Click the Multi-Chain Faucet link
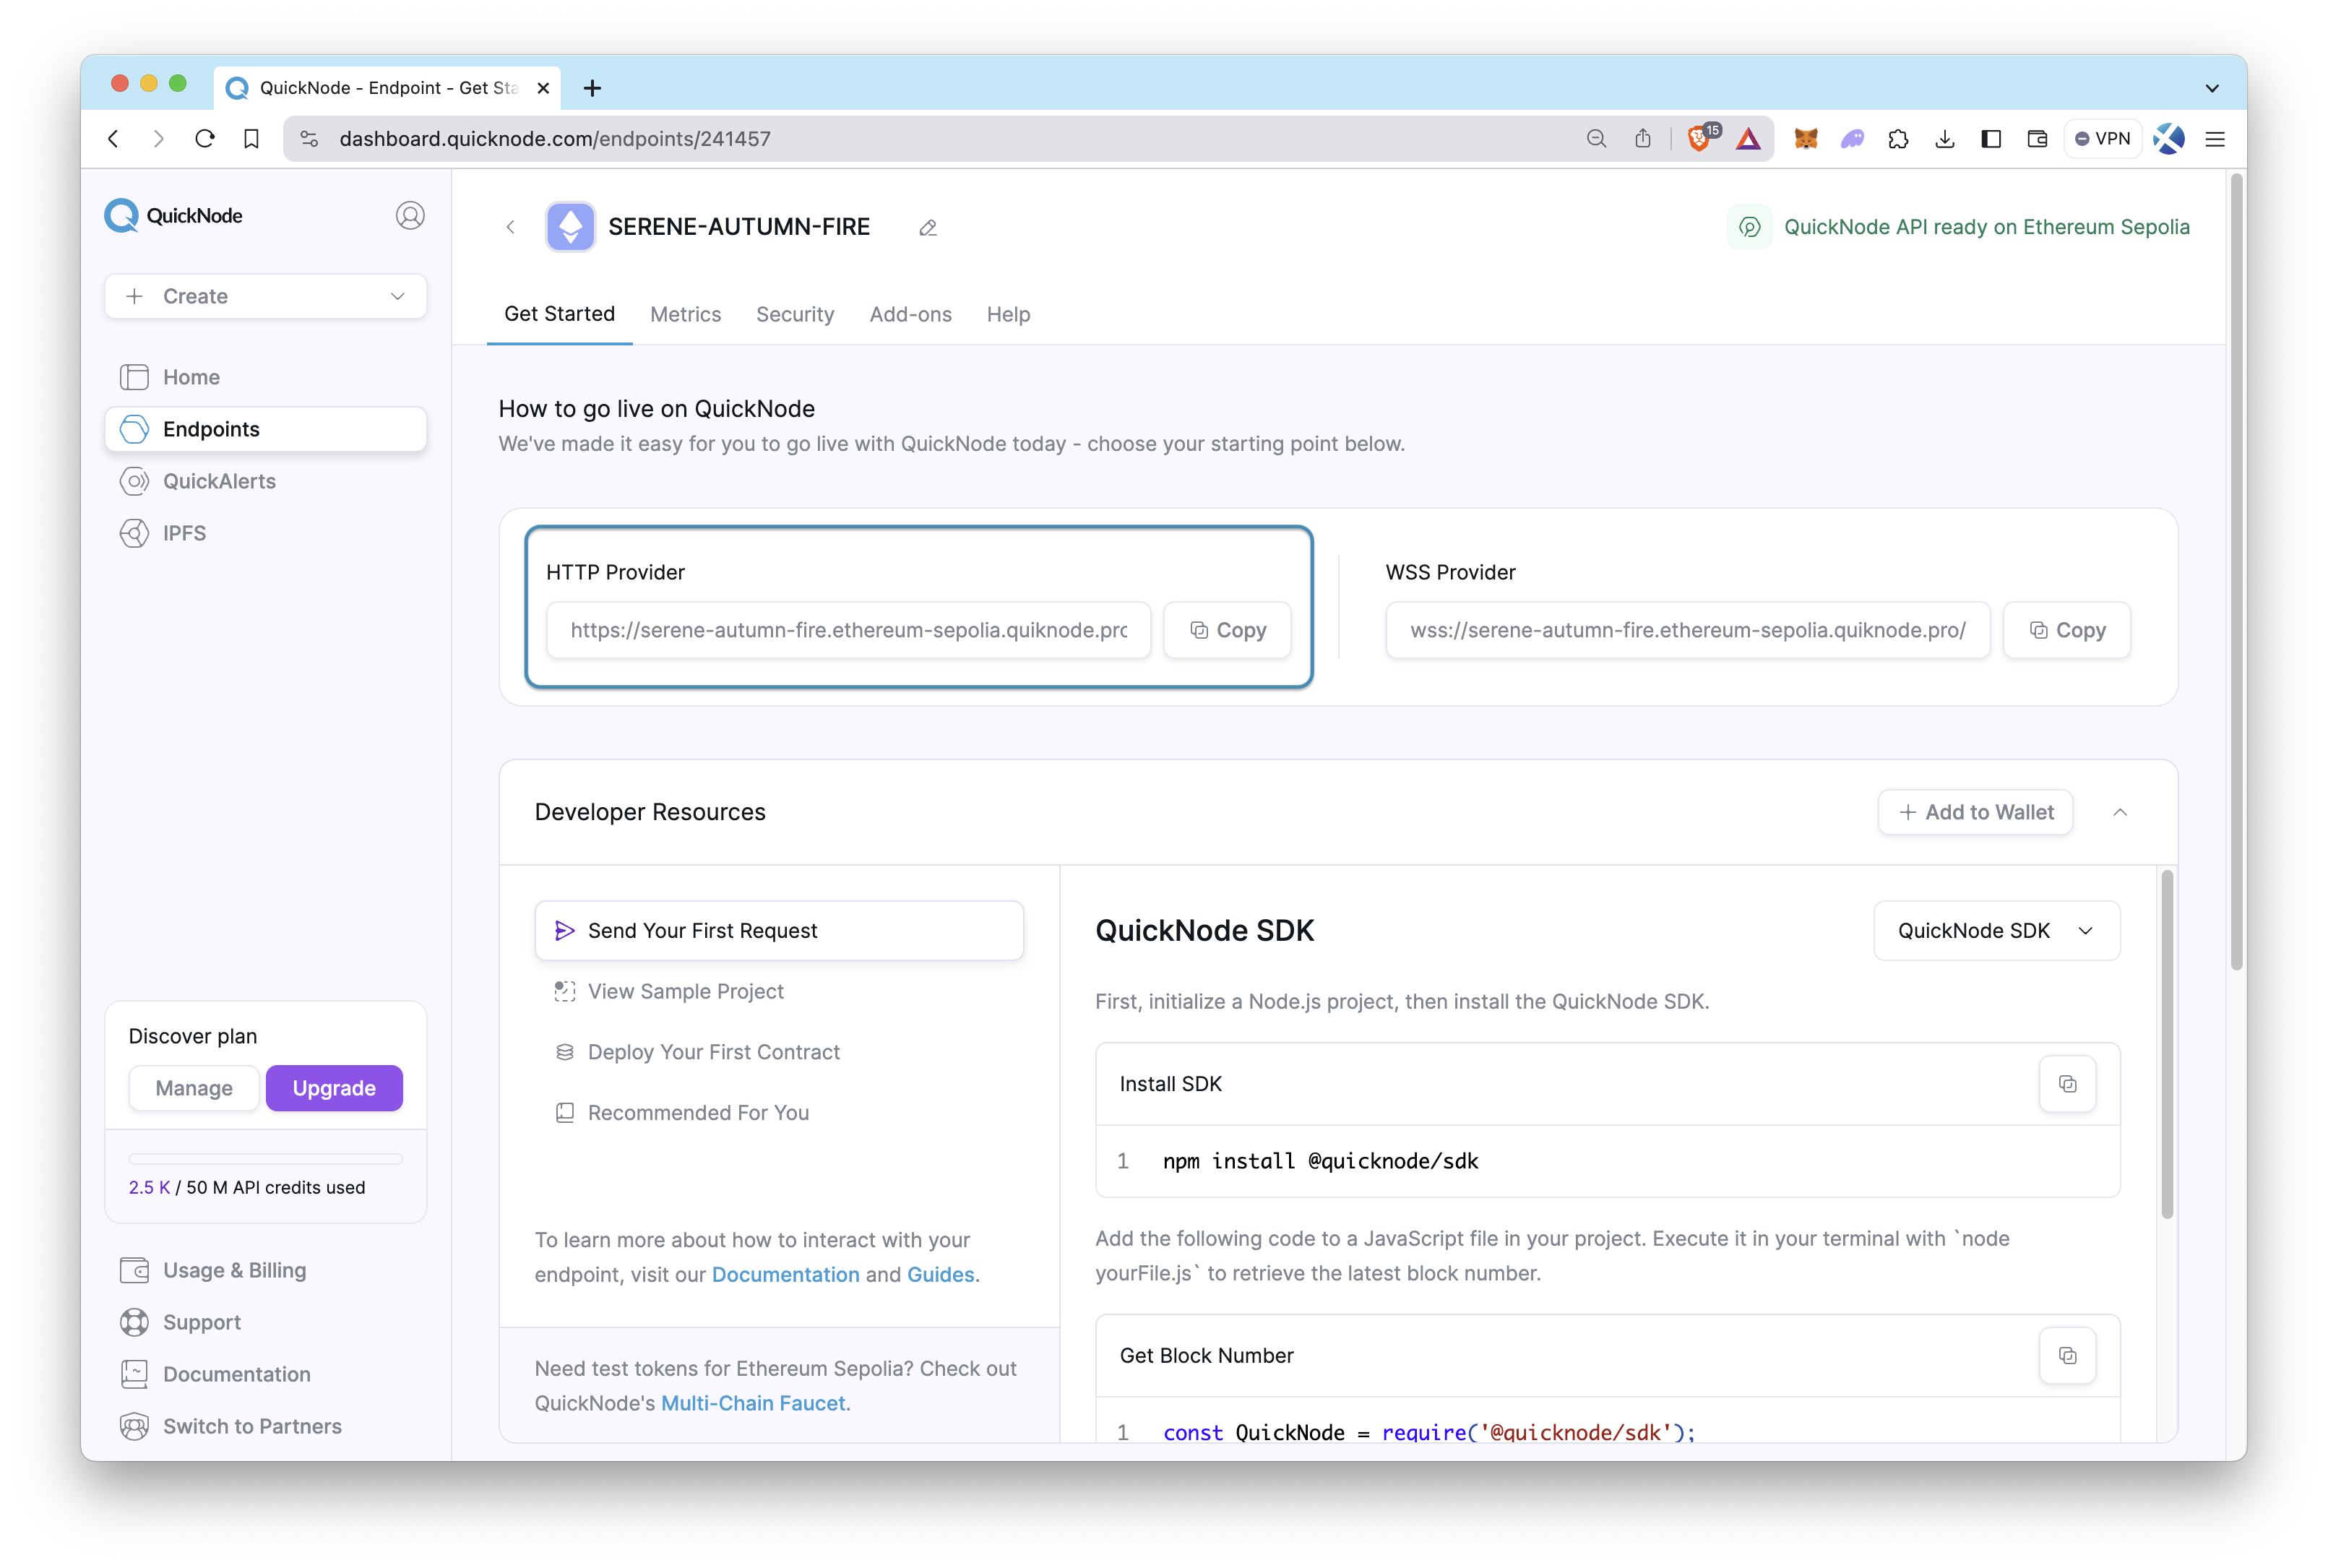This screenshot has width=2328, height=1568. coord(752,1402)
